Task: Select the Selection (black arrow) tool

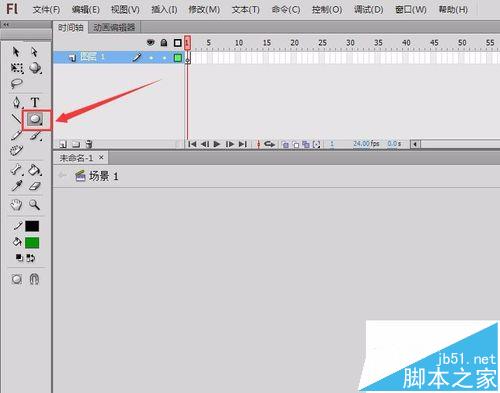Action: tap(16, 52)
